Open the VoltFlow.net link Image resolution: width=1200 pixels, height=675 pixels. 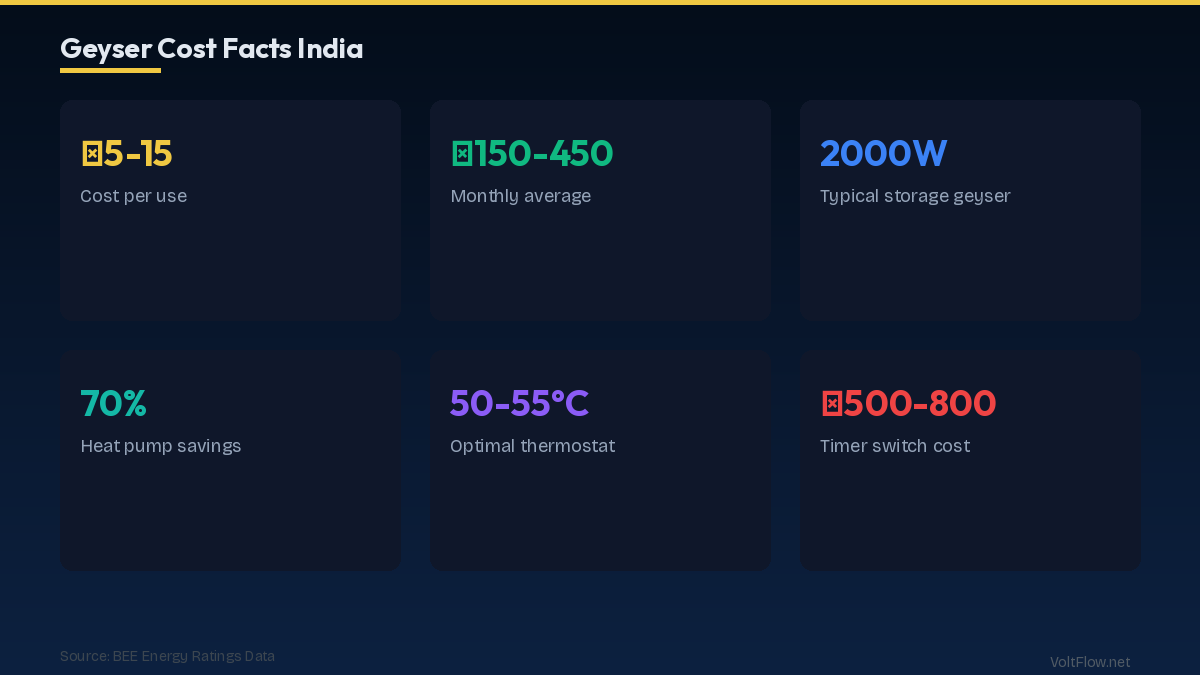(x=1089, y=662)
